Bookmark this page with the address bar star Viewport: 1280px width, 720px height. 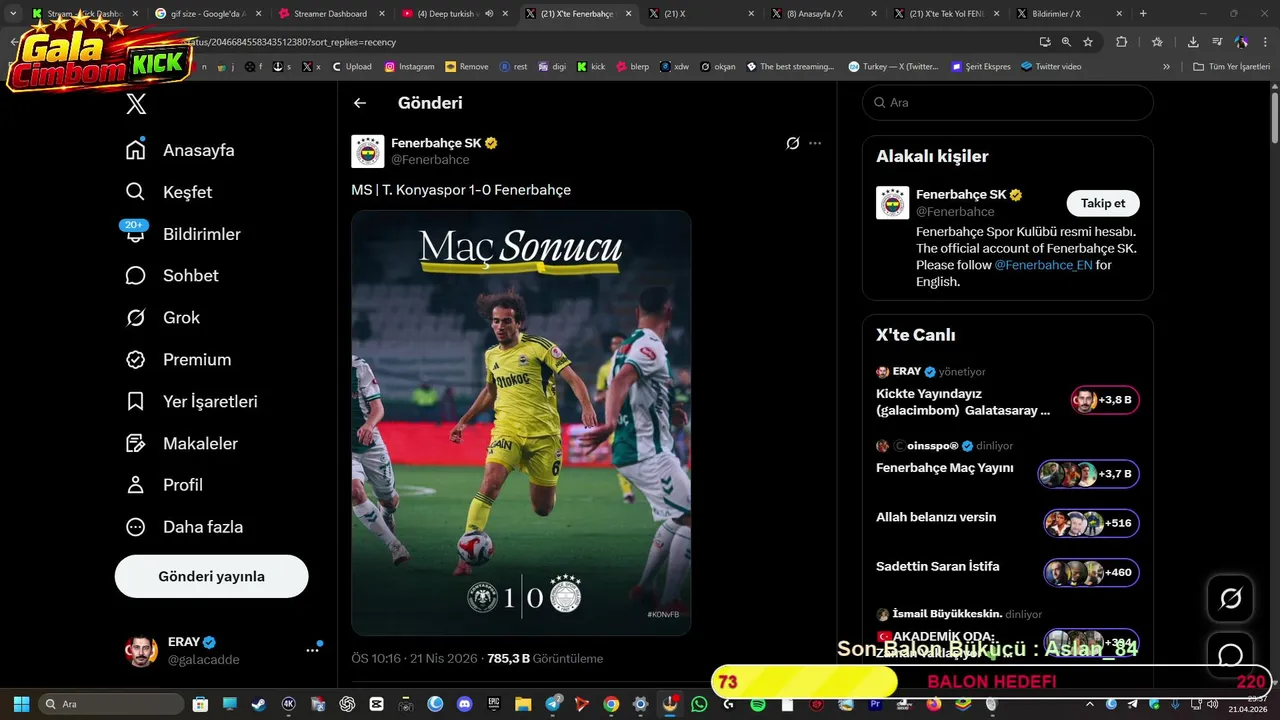[x=1088, y=42]
